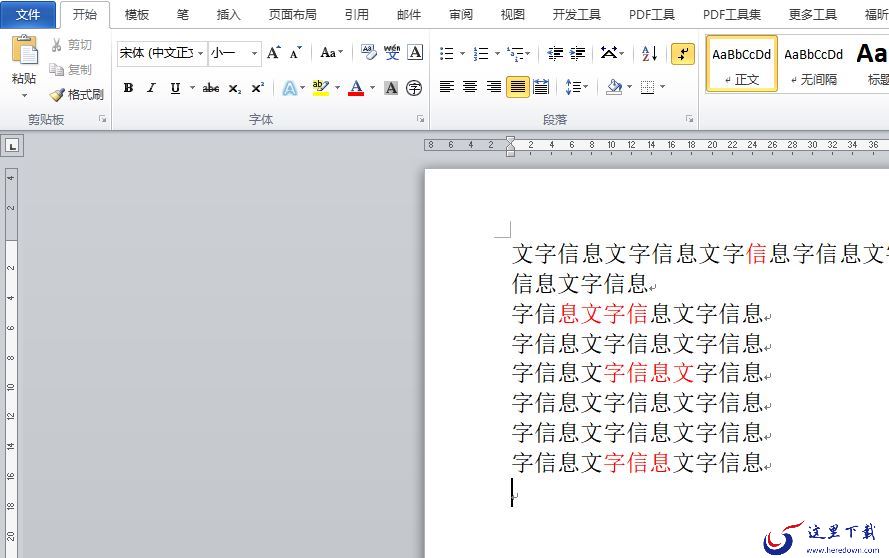This screenshot has height=558, width=889.
Task: Increase the paragraph indent
Action: click(578, 53)
